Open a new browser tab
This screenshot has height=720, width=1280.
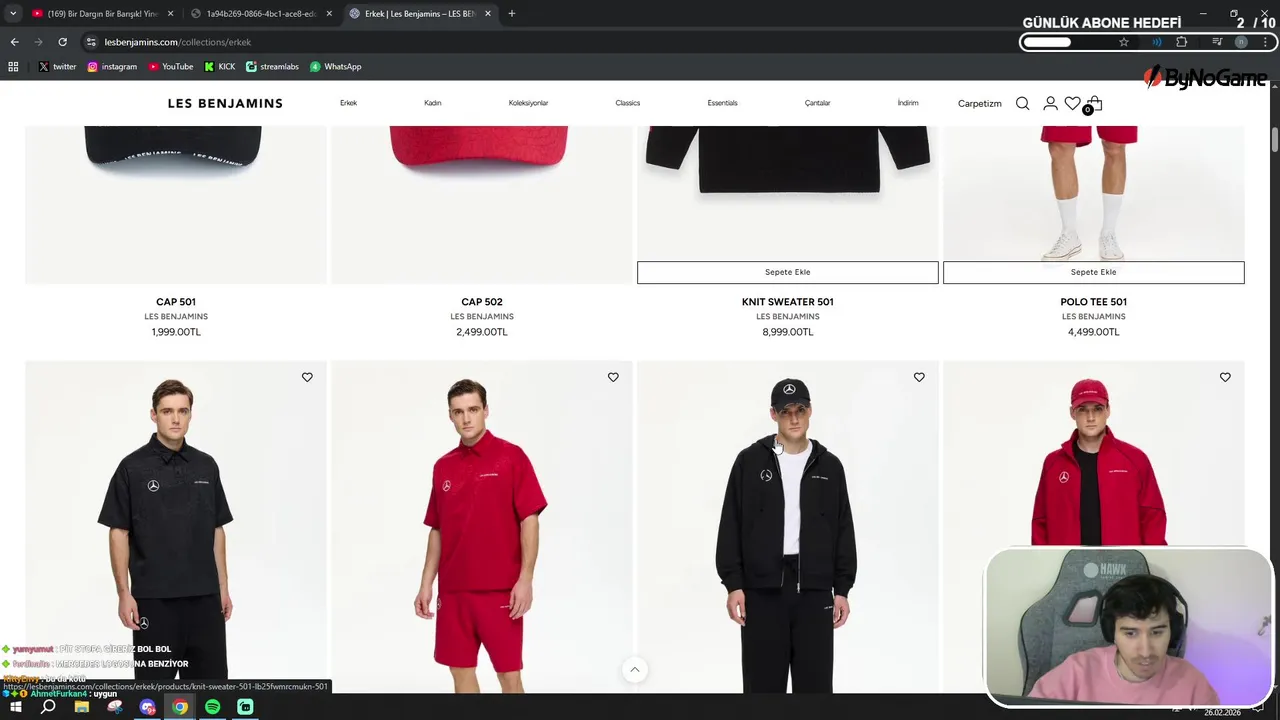pos(511,14)
